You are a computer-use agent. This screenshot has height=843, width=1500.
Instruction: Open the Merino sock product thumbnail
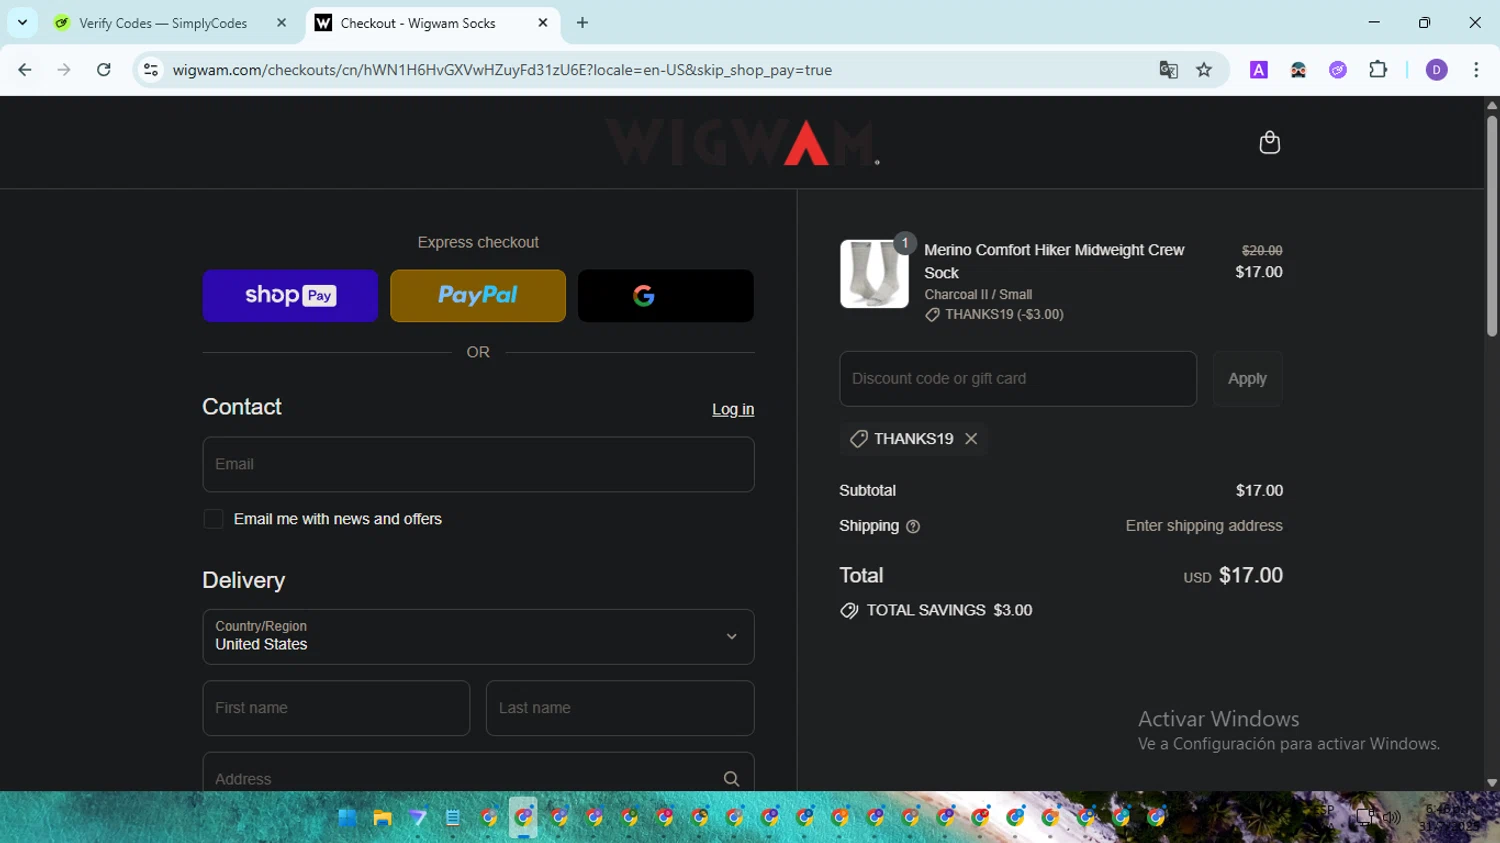(874, 274)
